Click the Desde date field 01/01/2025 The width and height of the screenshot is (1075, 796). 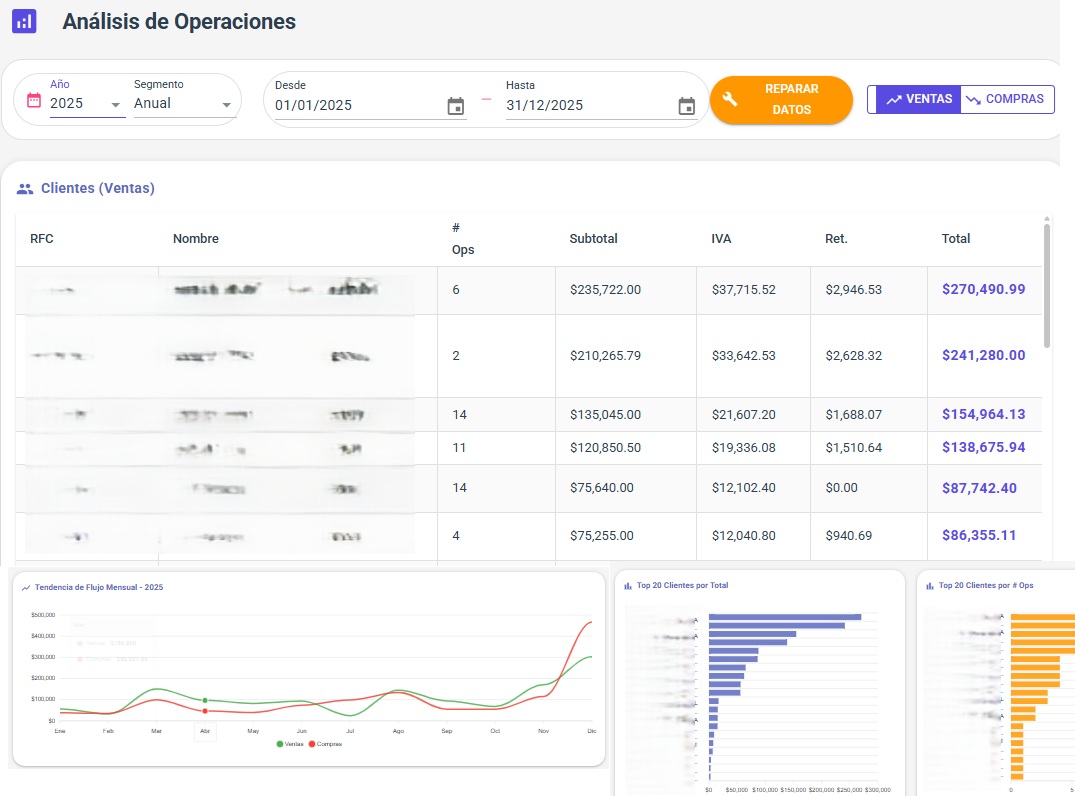click(355, 106)
